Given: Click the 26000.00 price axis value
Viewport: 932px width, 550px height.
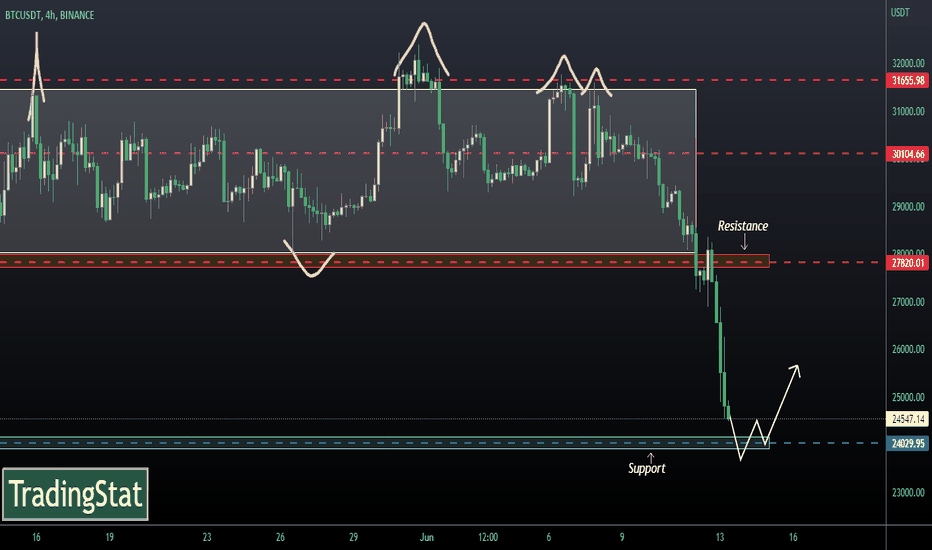Looking at the screenshot, I should 908,349.
